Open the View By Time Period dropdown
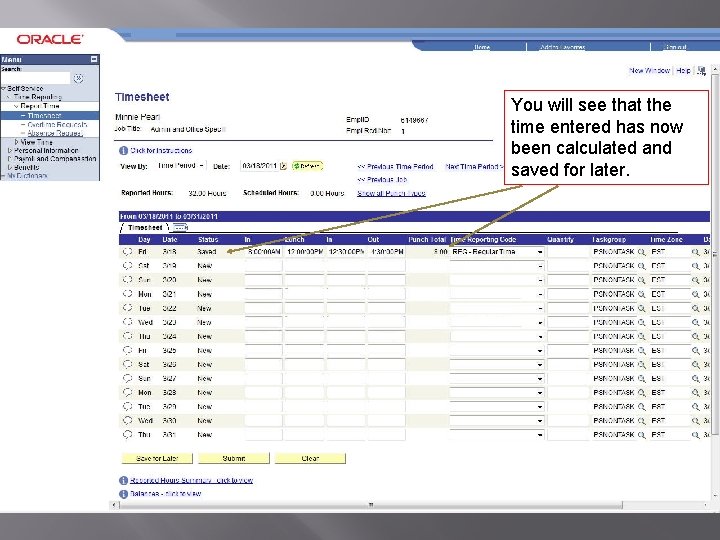The width and height of the screenshot is (720, 540). pos(181,166)
